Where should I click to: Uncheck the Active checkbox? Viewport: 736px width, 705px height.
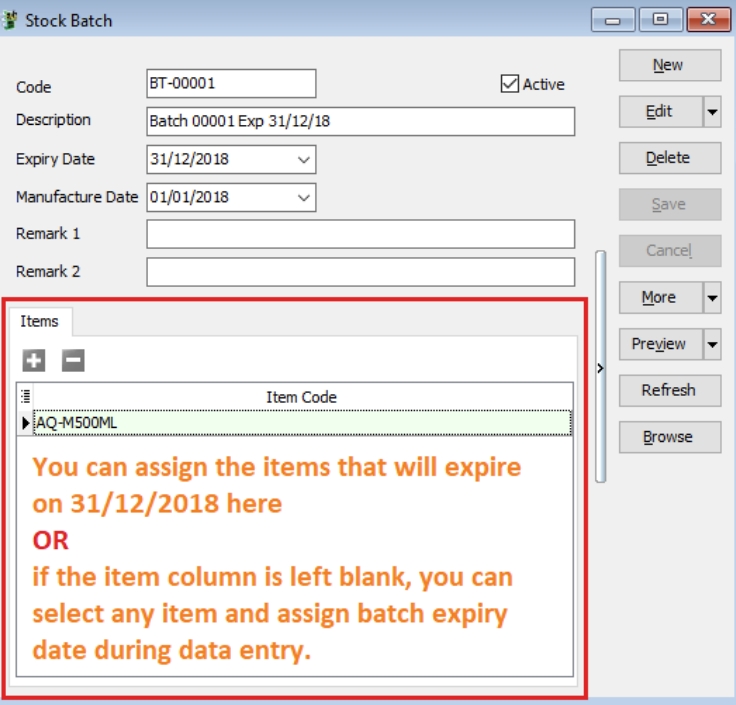coord(510,84)
